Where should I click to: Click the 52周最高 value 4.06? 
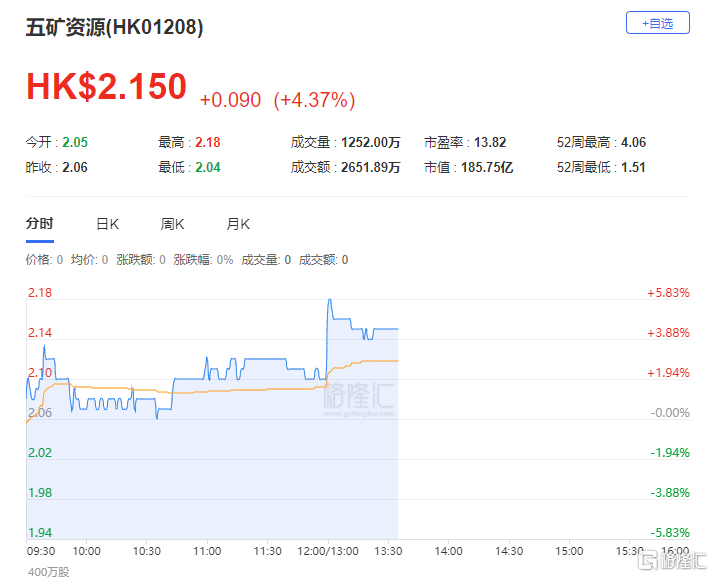[633, 142]
